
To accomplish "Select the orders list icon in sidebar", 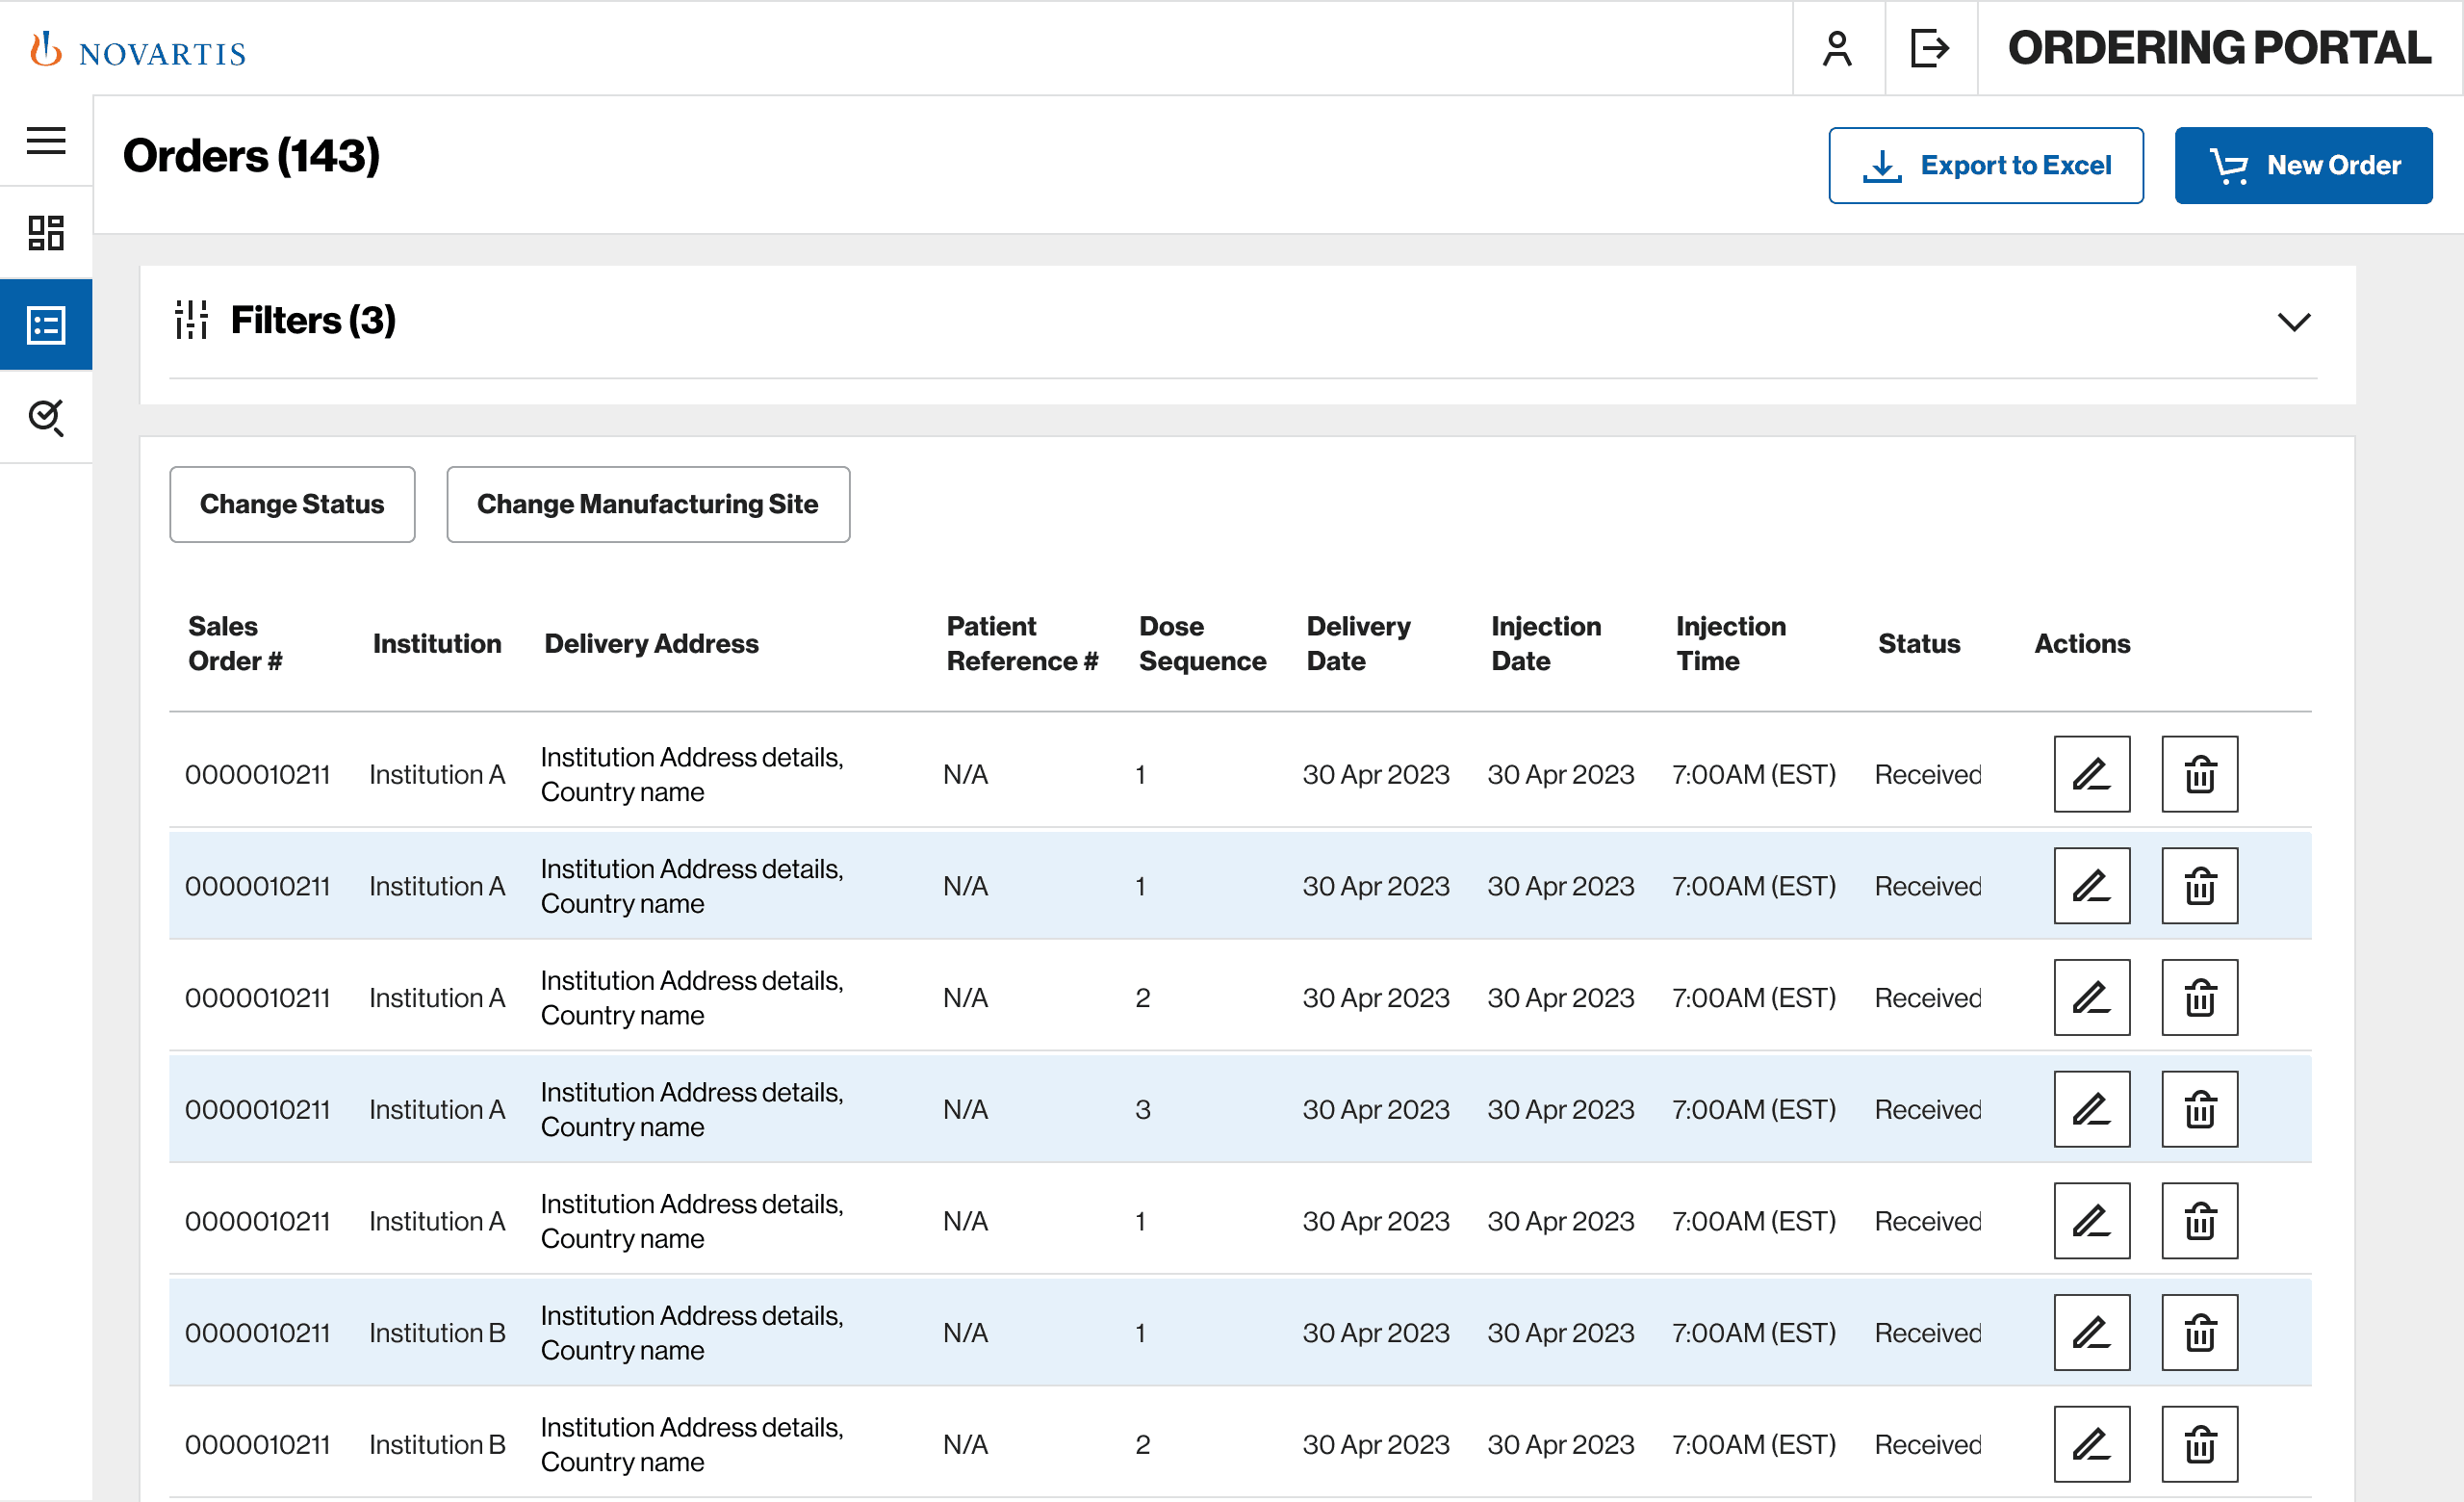I will click(46, 325).
